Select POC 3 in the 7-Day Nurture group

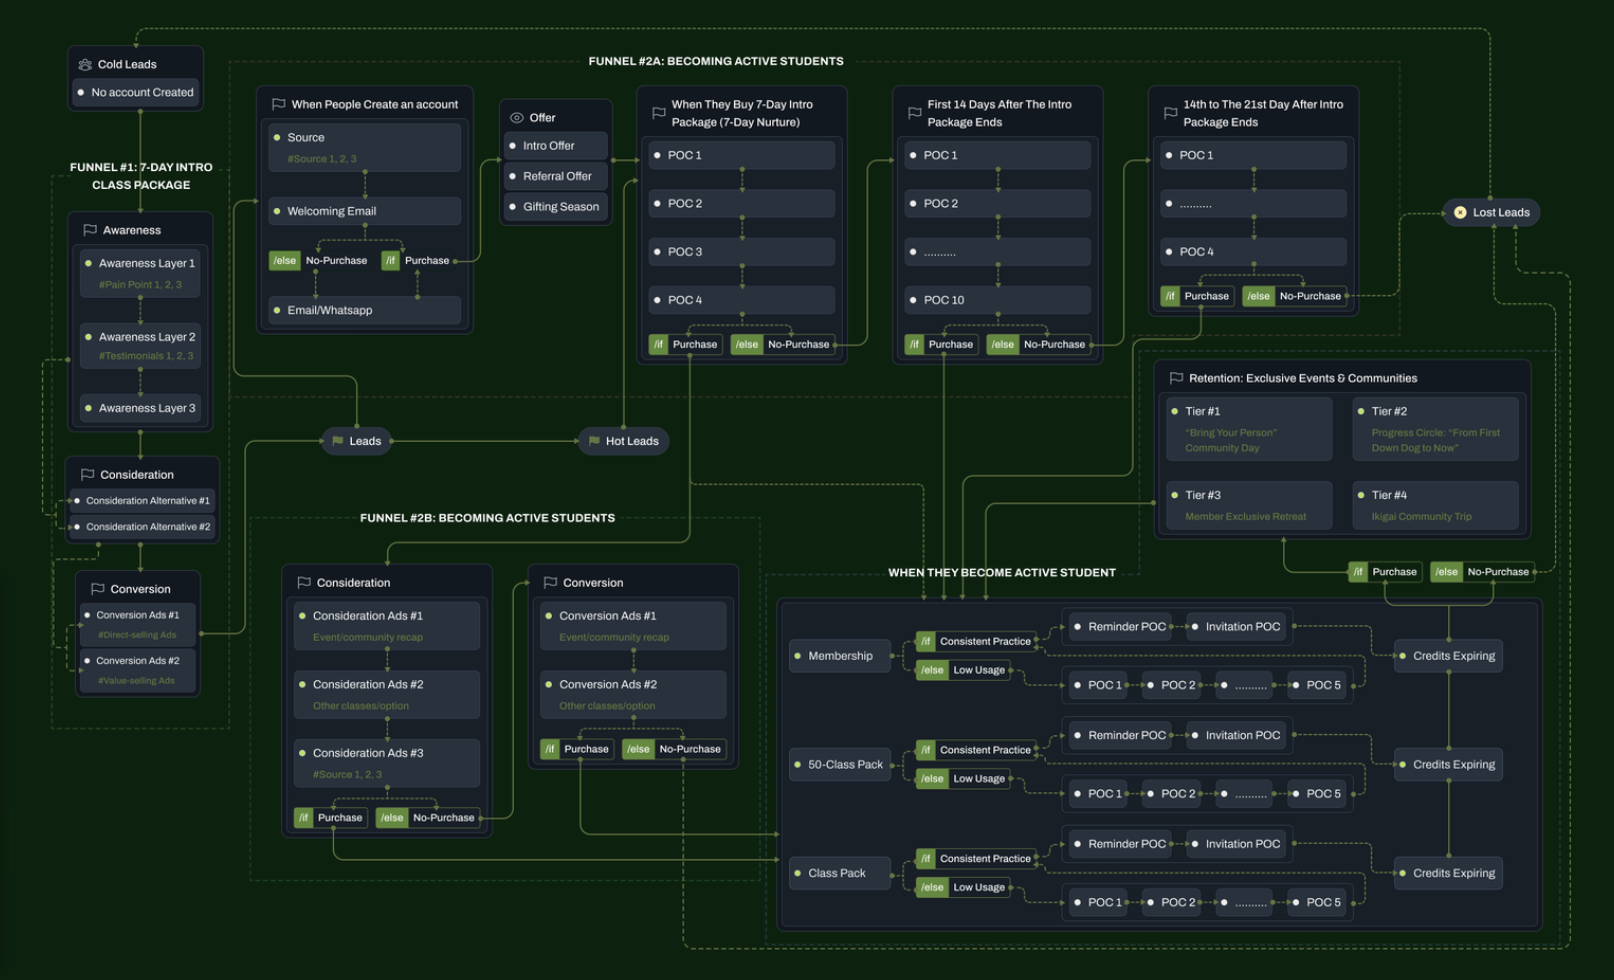[x=742, y=252]
